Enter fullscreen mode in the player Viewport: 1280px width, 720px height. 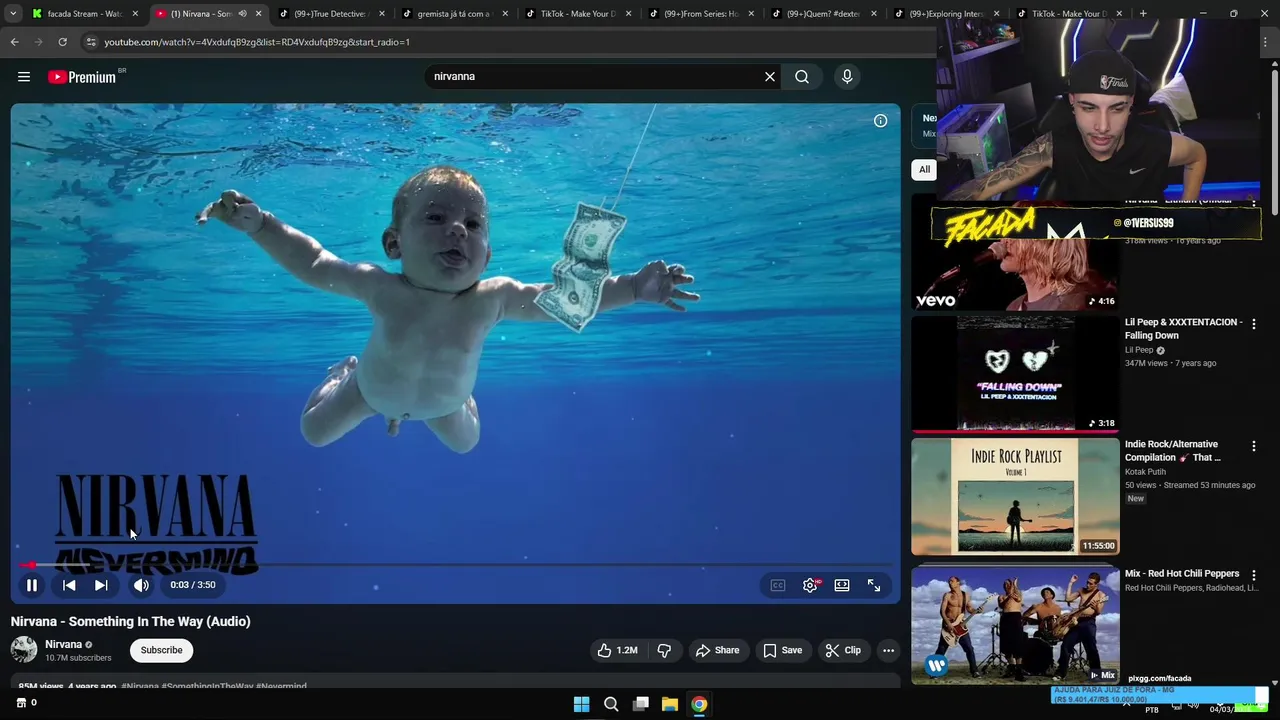click(x=874, y=585)
